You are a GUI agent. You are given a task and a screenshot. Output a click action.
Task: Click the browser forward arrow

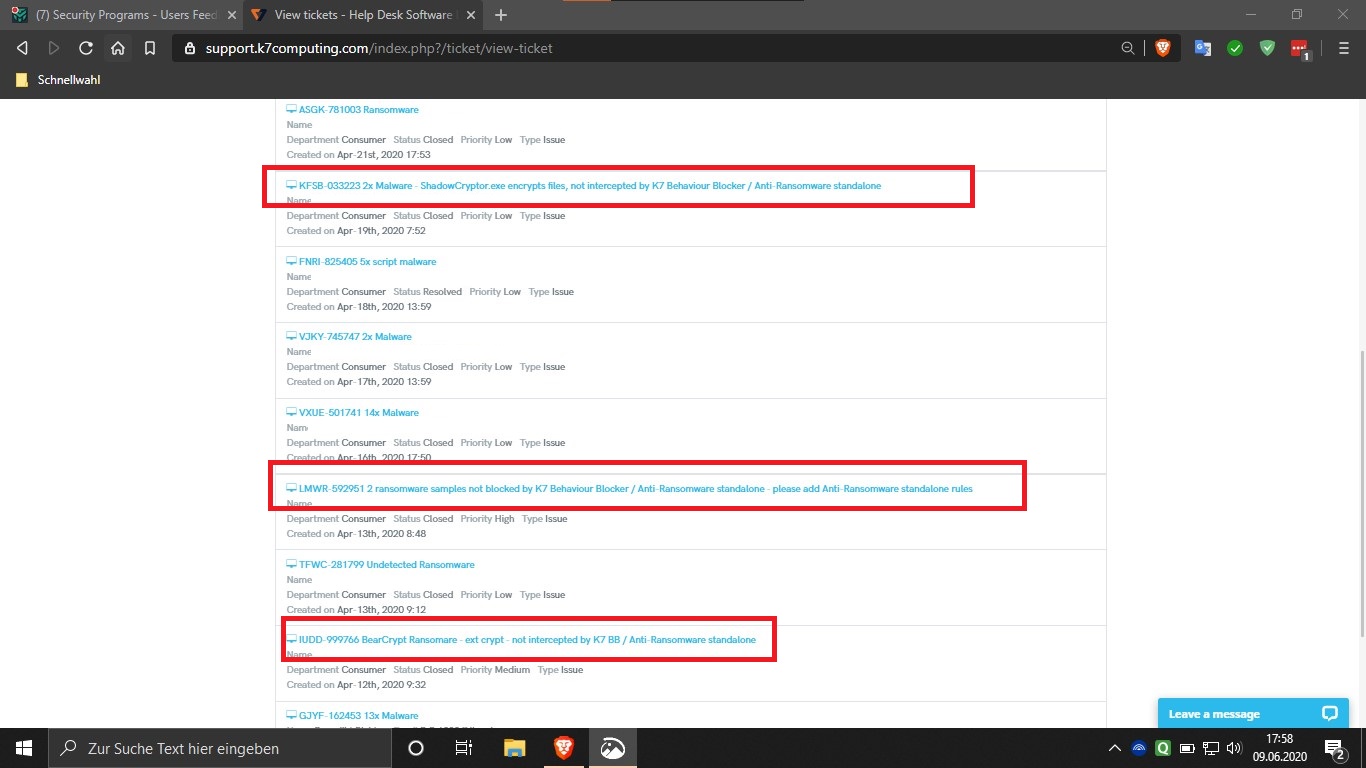[54, 48]
